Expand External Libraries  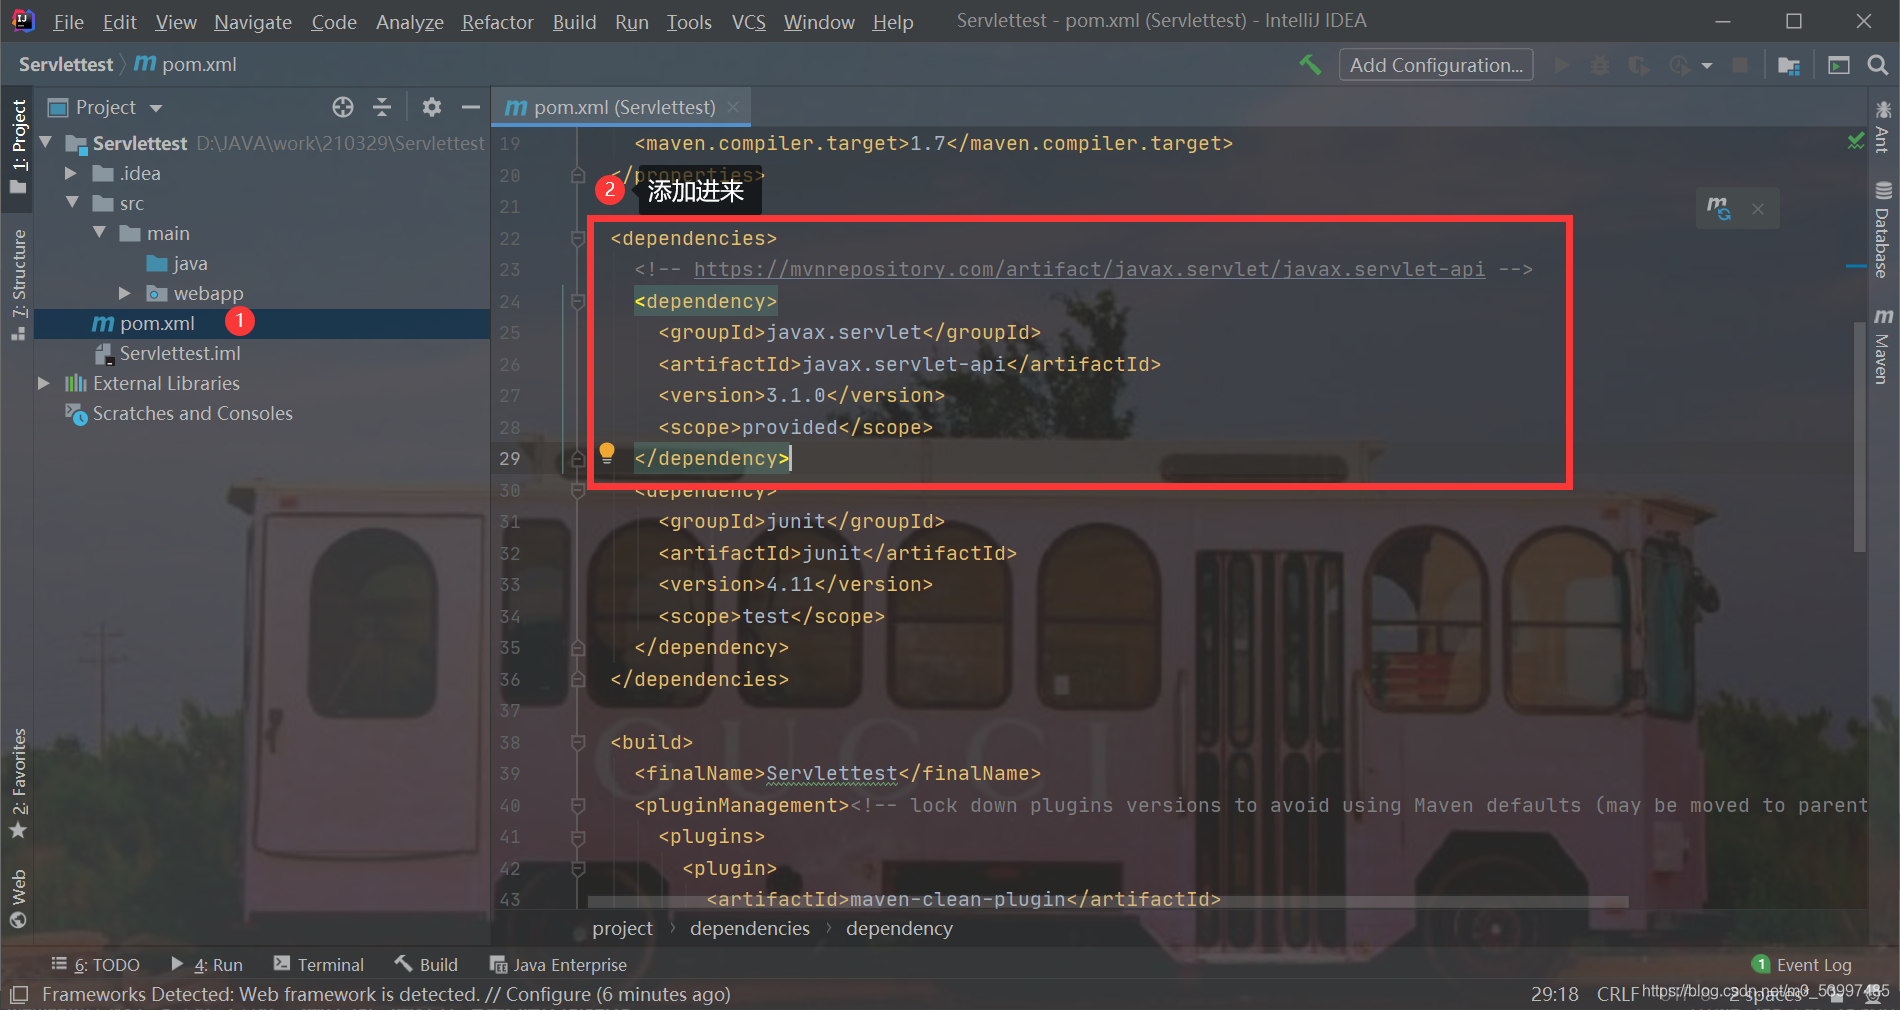[44, 383]
